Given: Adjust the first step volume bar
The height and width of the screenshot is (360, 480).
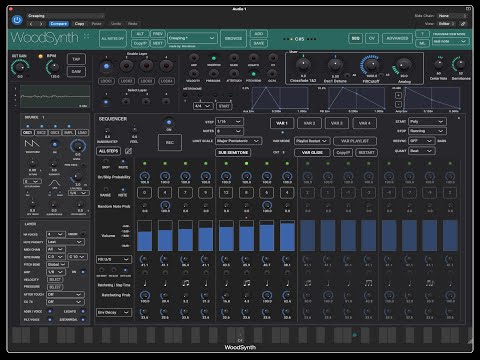Looking at the screenshot, I should pyautogui.click(x=145, y=235).
